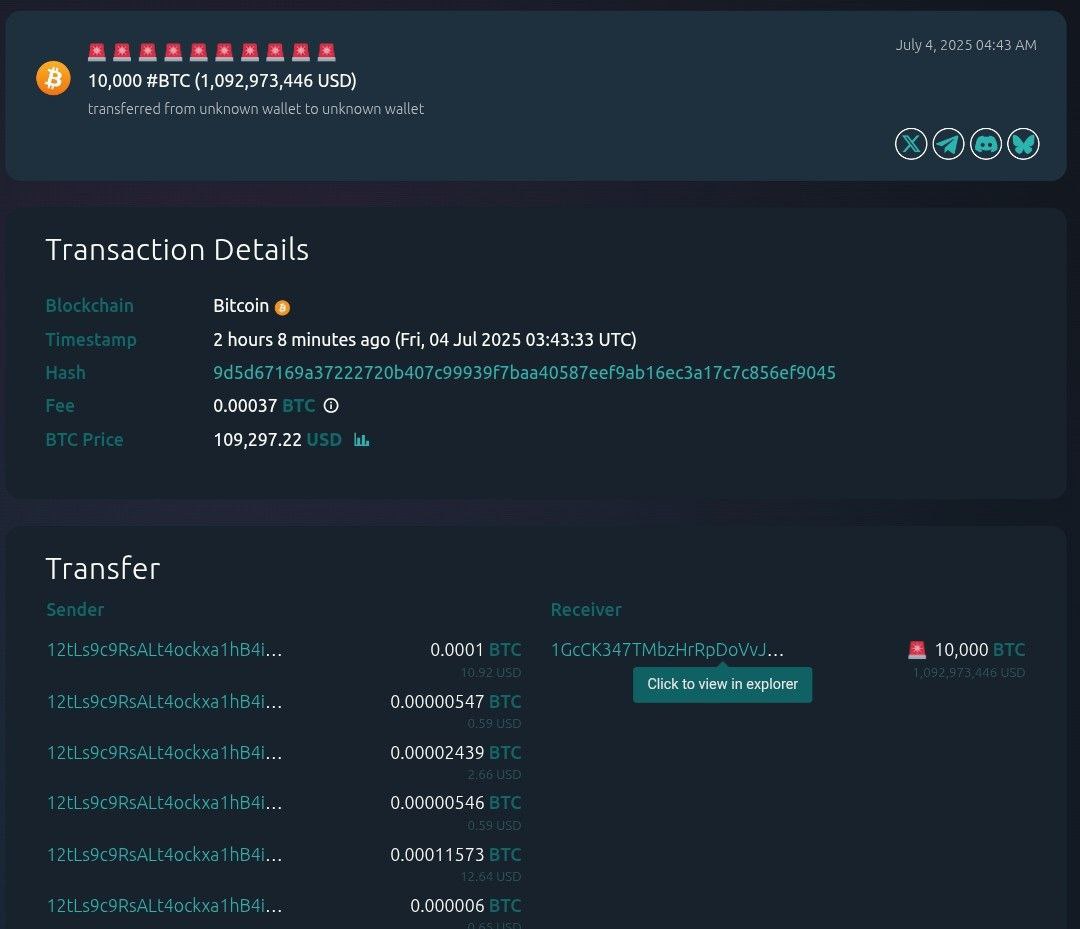
Task: Click the '1,092,973,446 USD' receiver value
Action: [x=968, y=672]
